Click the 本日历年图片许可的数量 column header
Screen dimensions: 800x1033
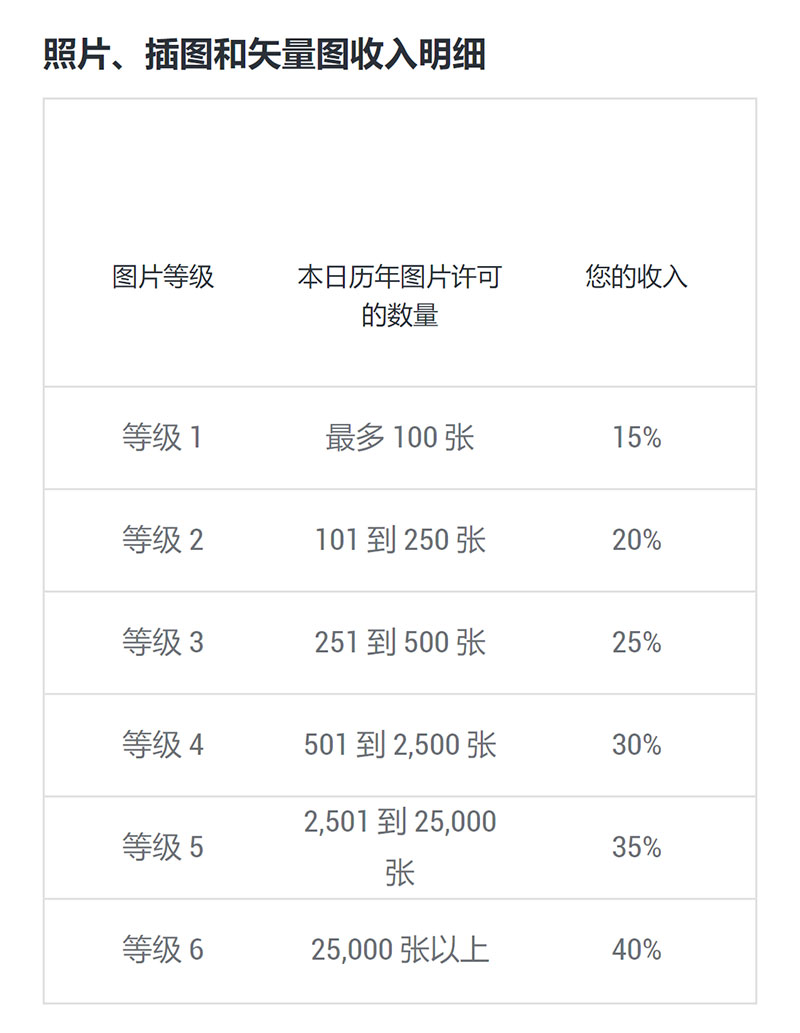399,296
